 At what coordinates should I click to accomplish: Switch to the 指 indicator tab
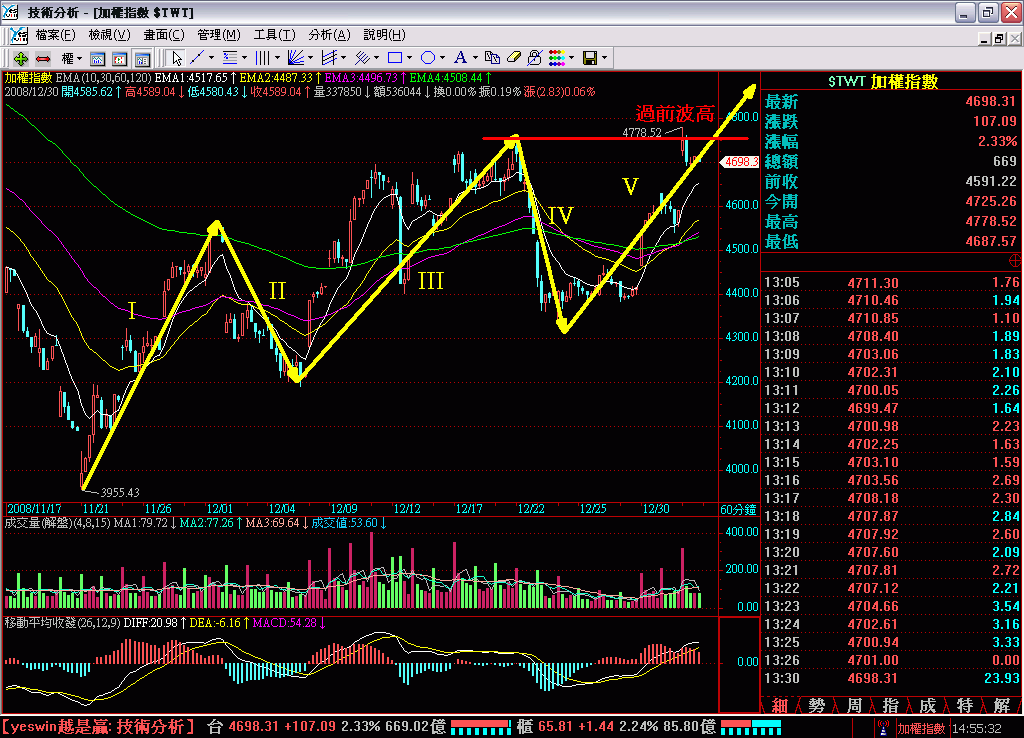pyautogui.click(x=891, y=705)
